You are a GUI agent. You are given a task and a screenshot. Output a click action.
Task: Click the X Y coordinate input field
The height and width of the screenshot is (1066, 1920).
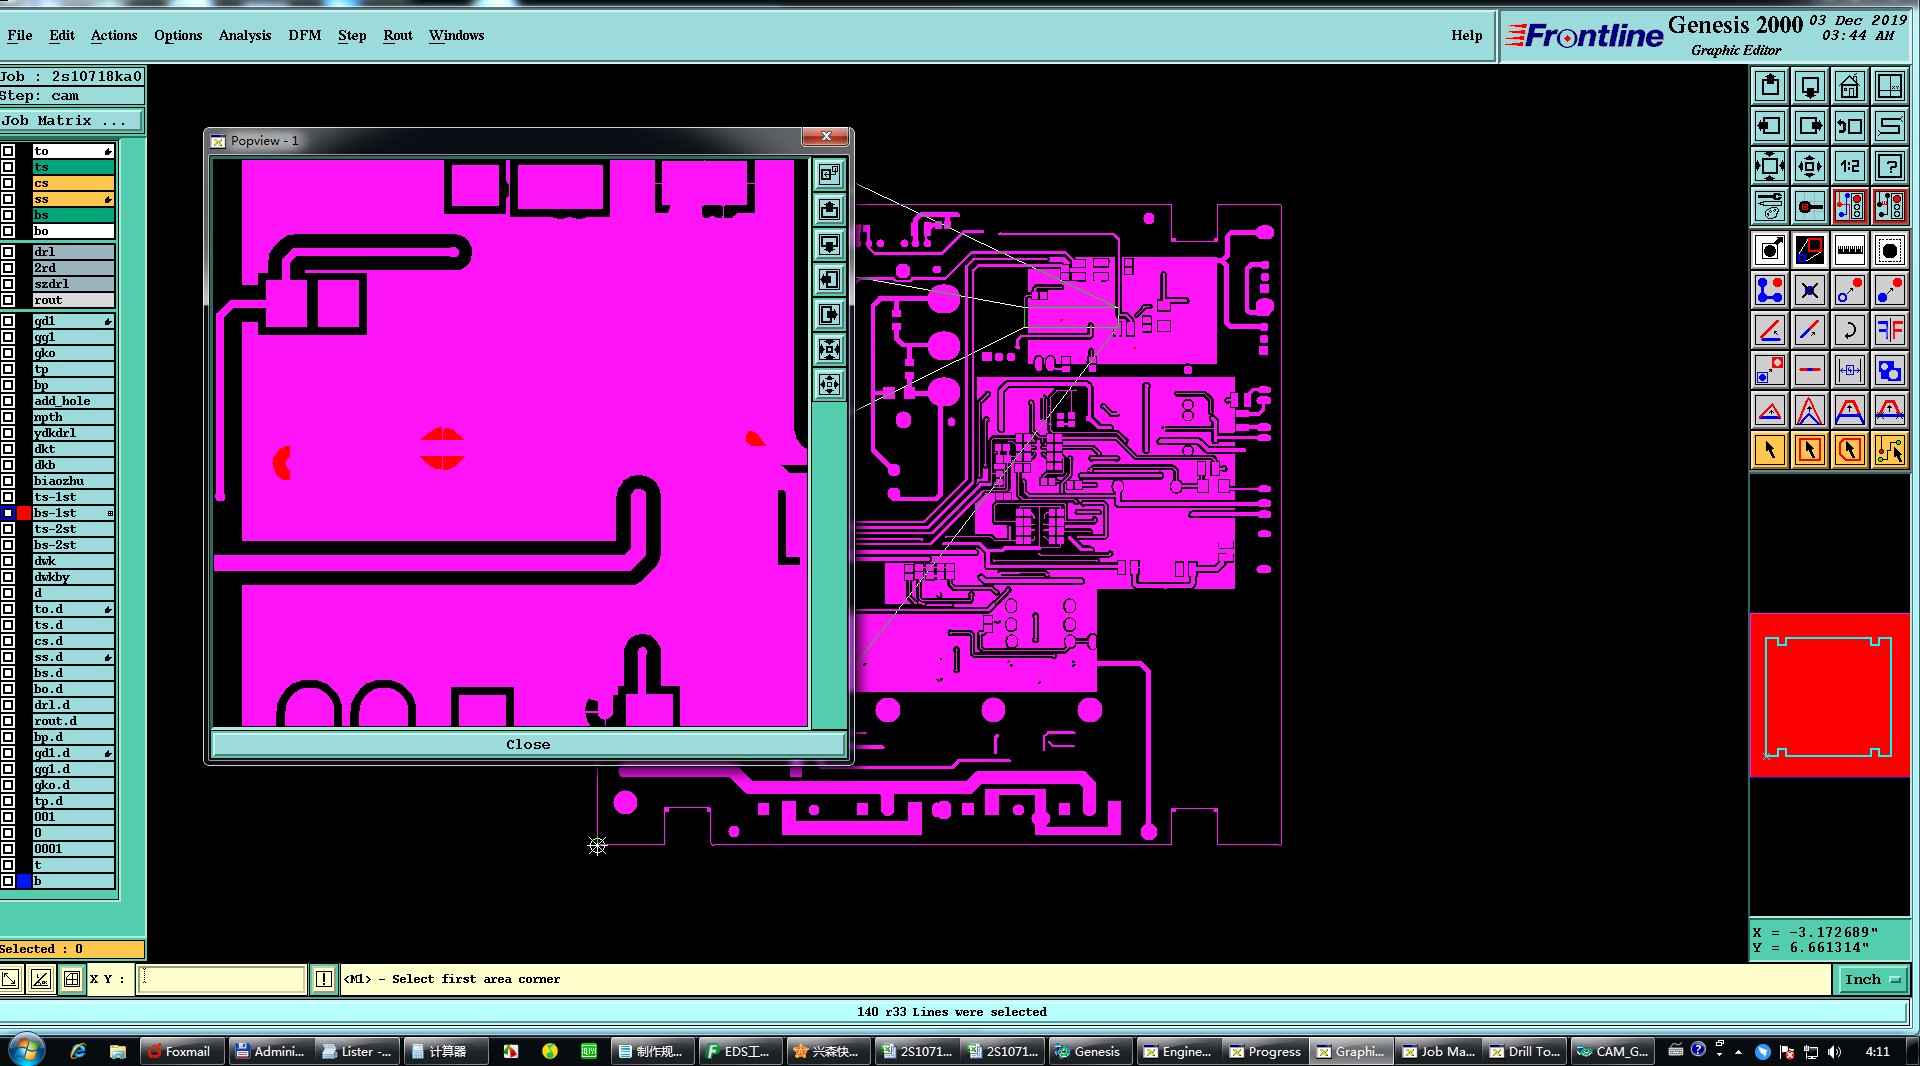[221, 979]
